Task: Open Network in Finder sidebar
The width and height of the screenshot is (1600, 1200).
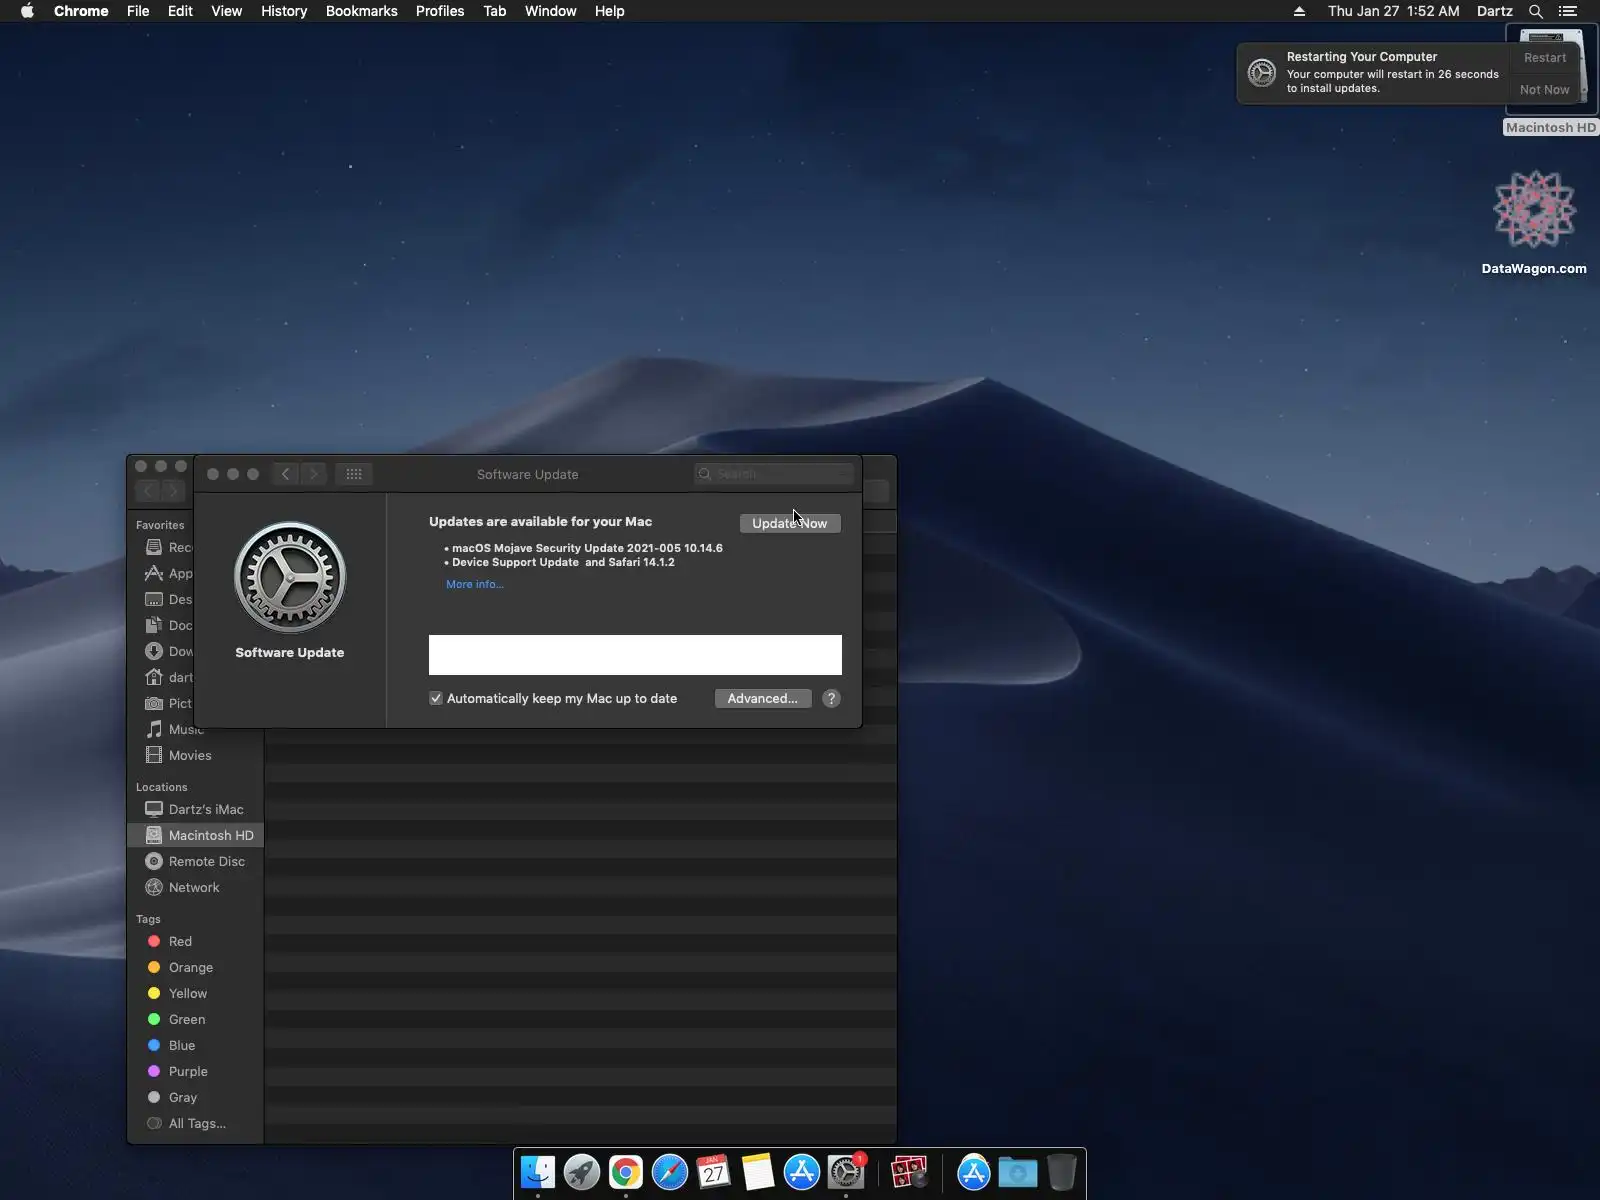Action: click(182, 887)
